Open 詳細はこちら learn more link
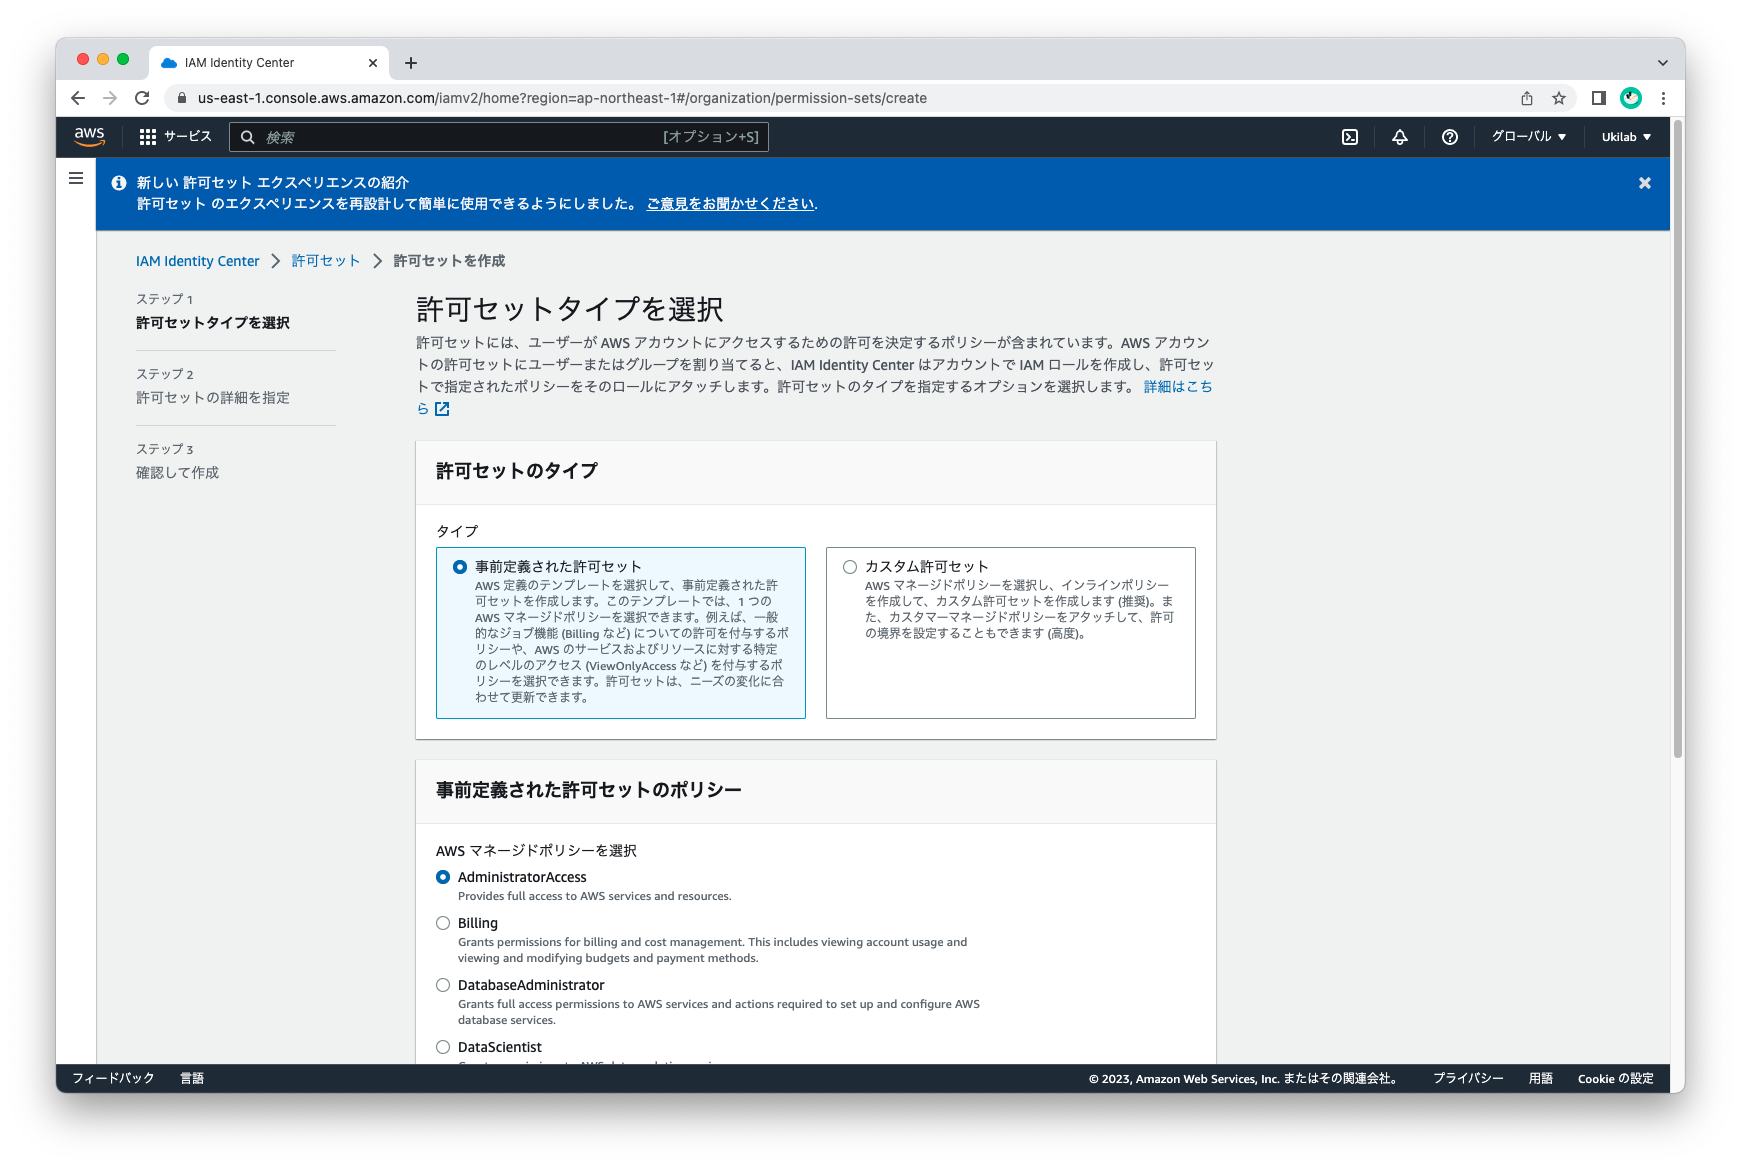Screen dimensions: 1741x1167 click(x=1177, y=387)
